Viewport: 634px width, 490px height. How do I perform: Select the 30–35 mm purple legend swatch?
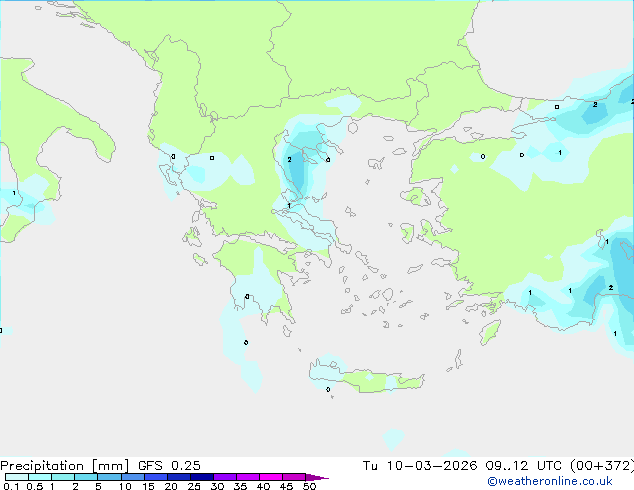click(x=225, y=477)
